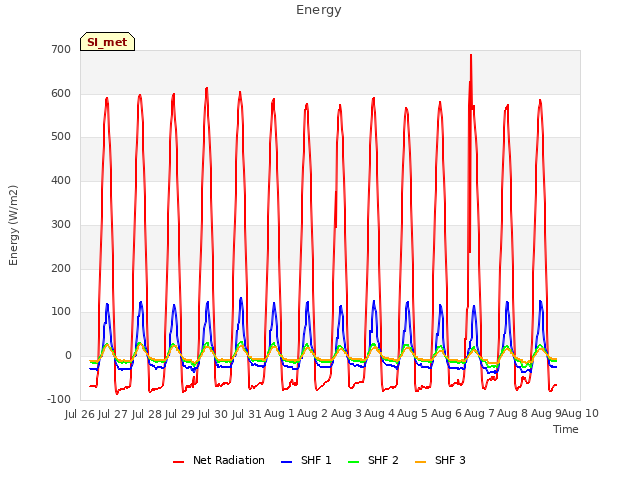Click the 600 y-axis tick label
The image size is (640, 480).
(61, 93)
